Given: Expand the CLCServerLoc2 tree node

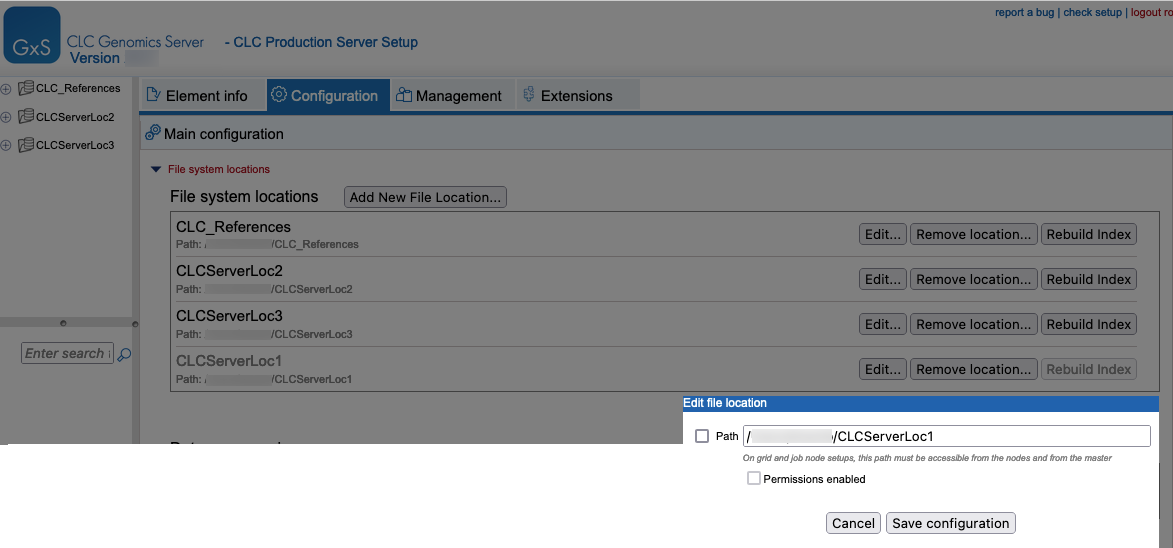Looking at the screenshot, I should click(x=6, y=117).
